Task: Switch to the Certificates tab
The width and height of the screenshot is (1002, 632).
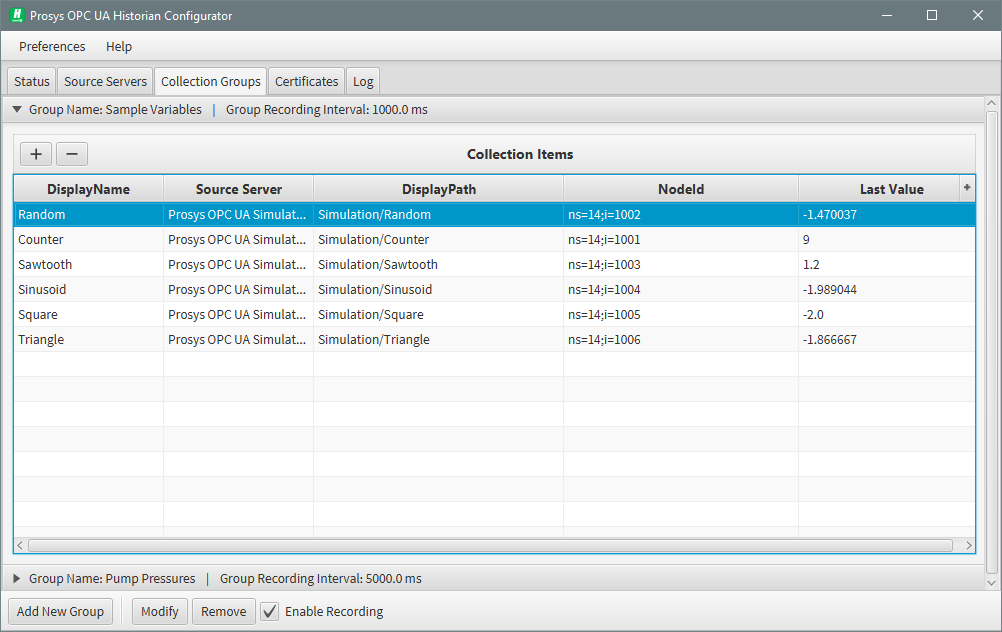Action: 306,82
